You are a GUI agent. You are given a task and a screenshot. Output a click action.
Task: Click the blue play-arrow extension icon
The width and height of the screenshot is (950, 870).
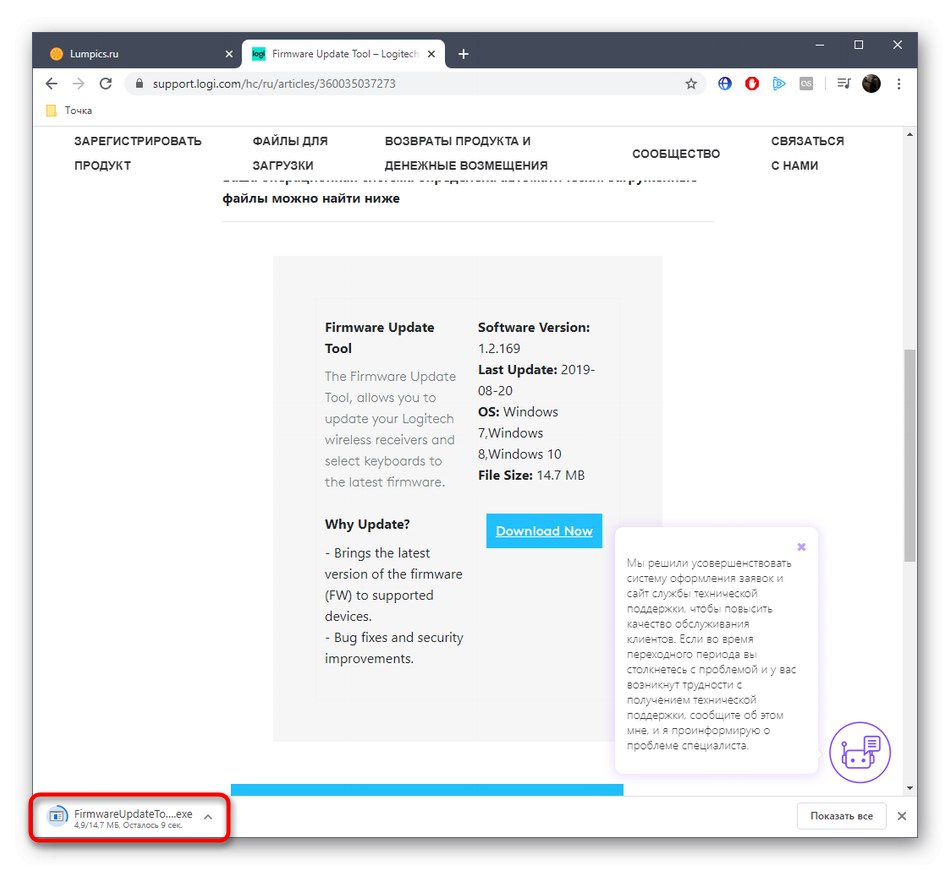tap(779, 84)
